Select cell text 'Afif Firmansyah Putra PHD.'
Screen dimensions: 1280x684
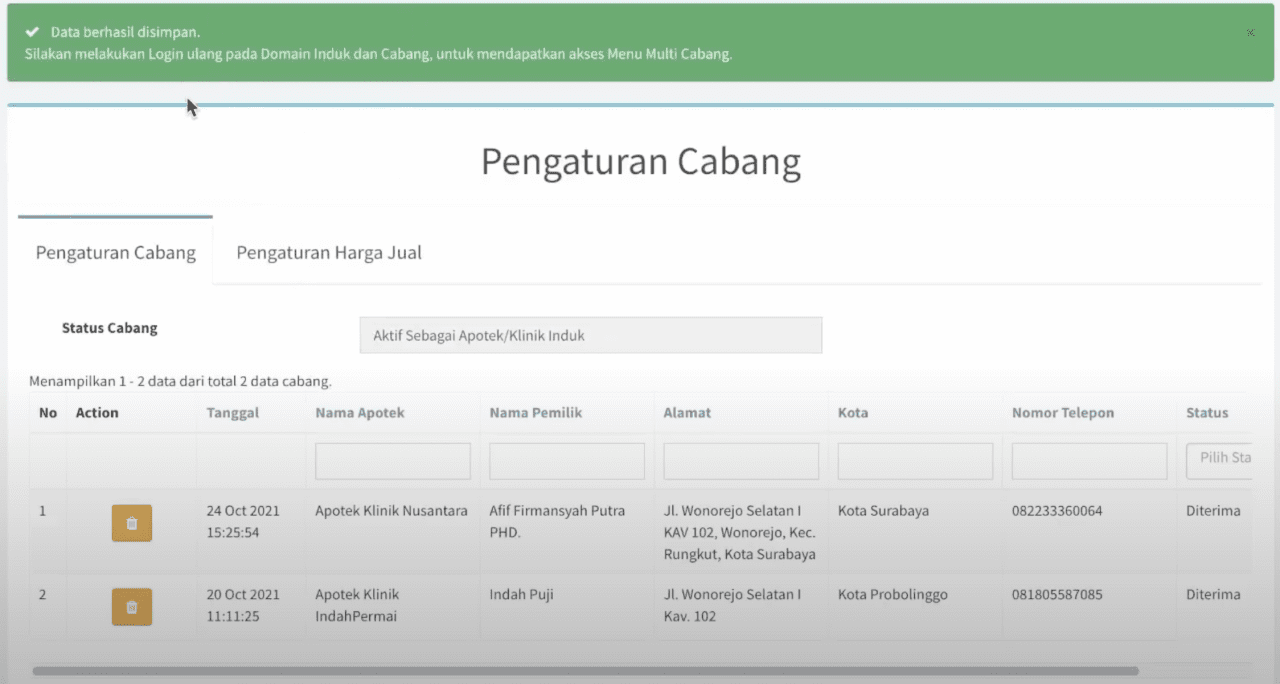click(x=557, y=522)
